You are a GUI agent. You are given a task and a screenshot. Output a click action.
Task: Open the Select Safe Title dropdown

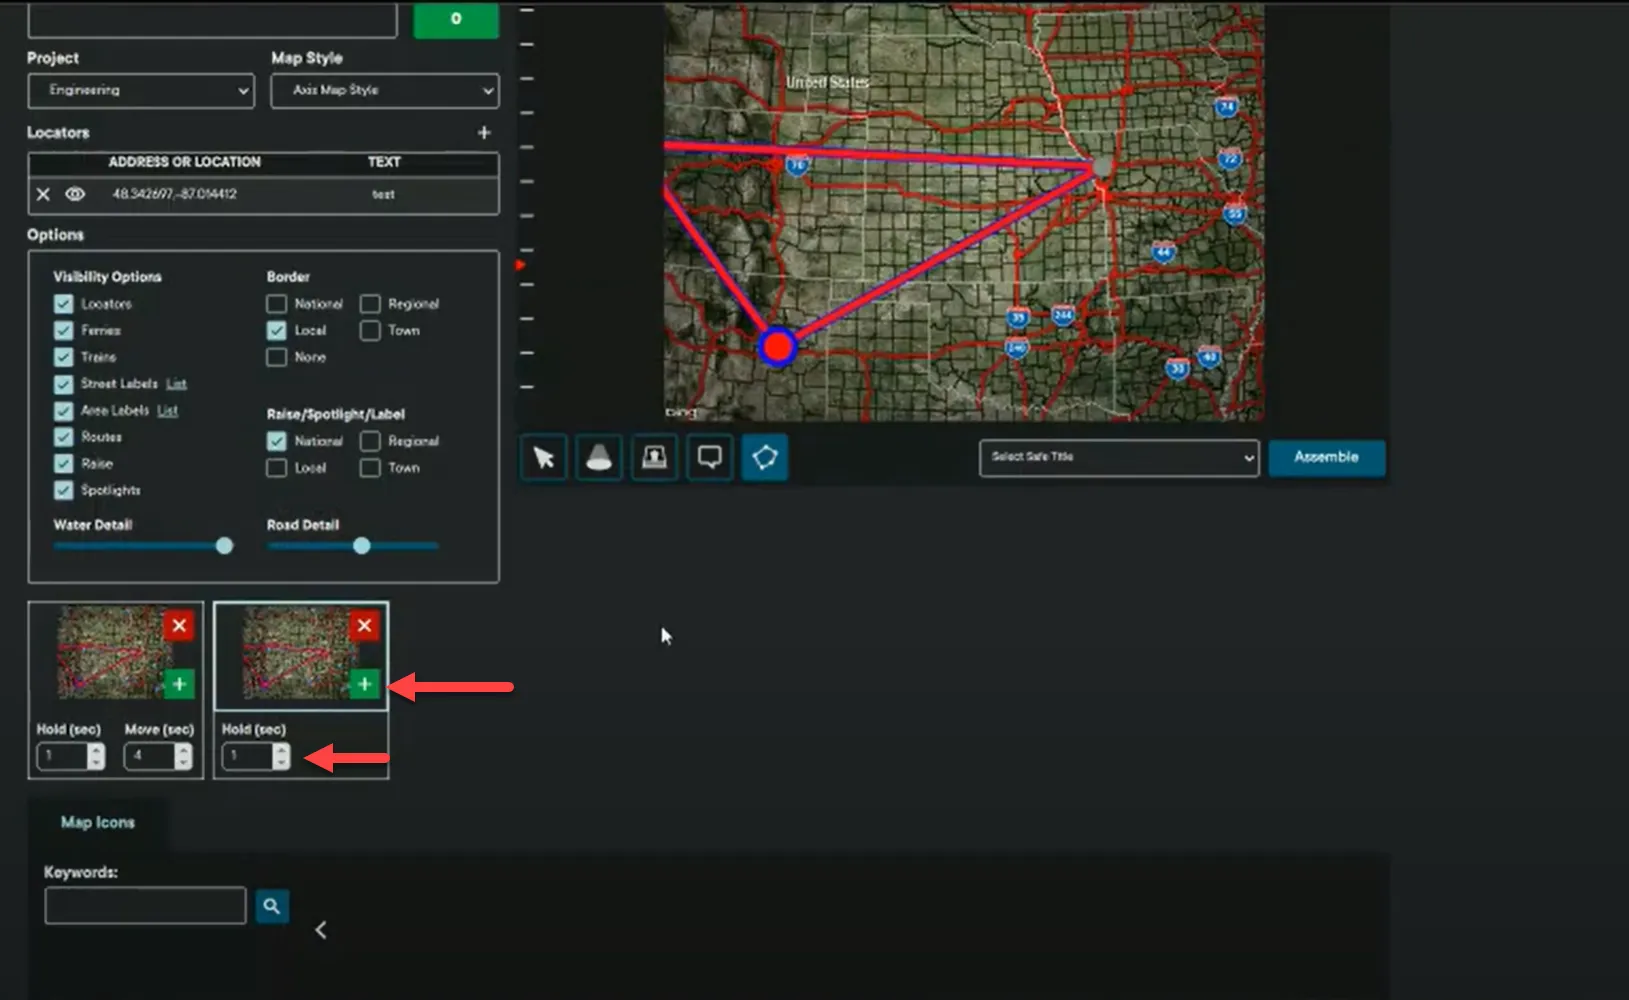1119,457
